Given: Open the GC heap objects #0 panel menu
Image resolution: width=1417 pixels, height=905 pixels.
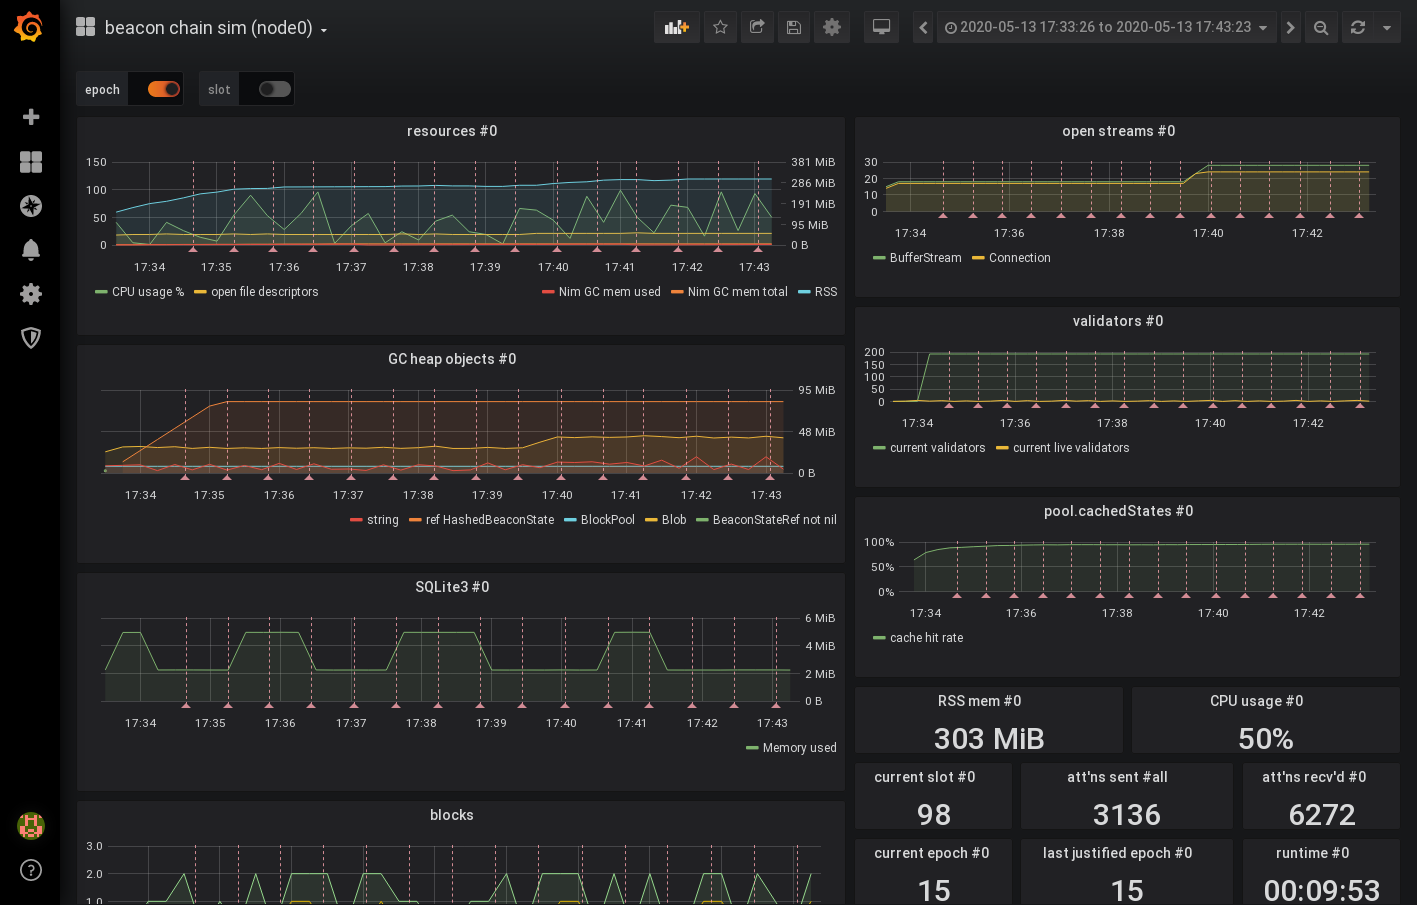Looking at the screenshot, I should click(x=452, y=359).
